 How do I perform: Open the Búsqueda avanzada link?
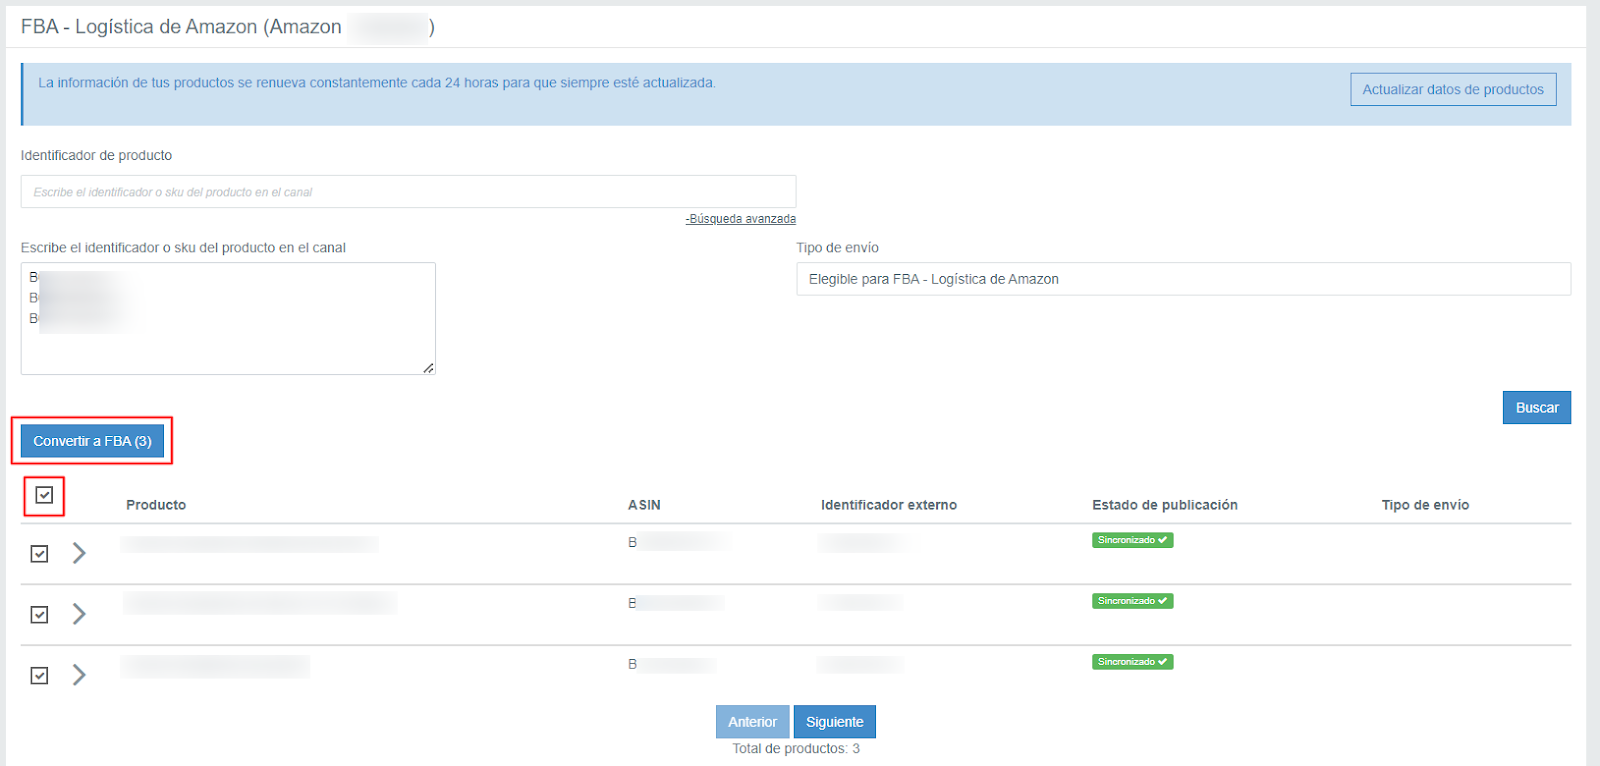(x=741, y=219)
